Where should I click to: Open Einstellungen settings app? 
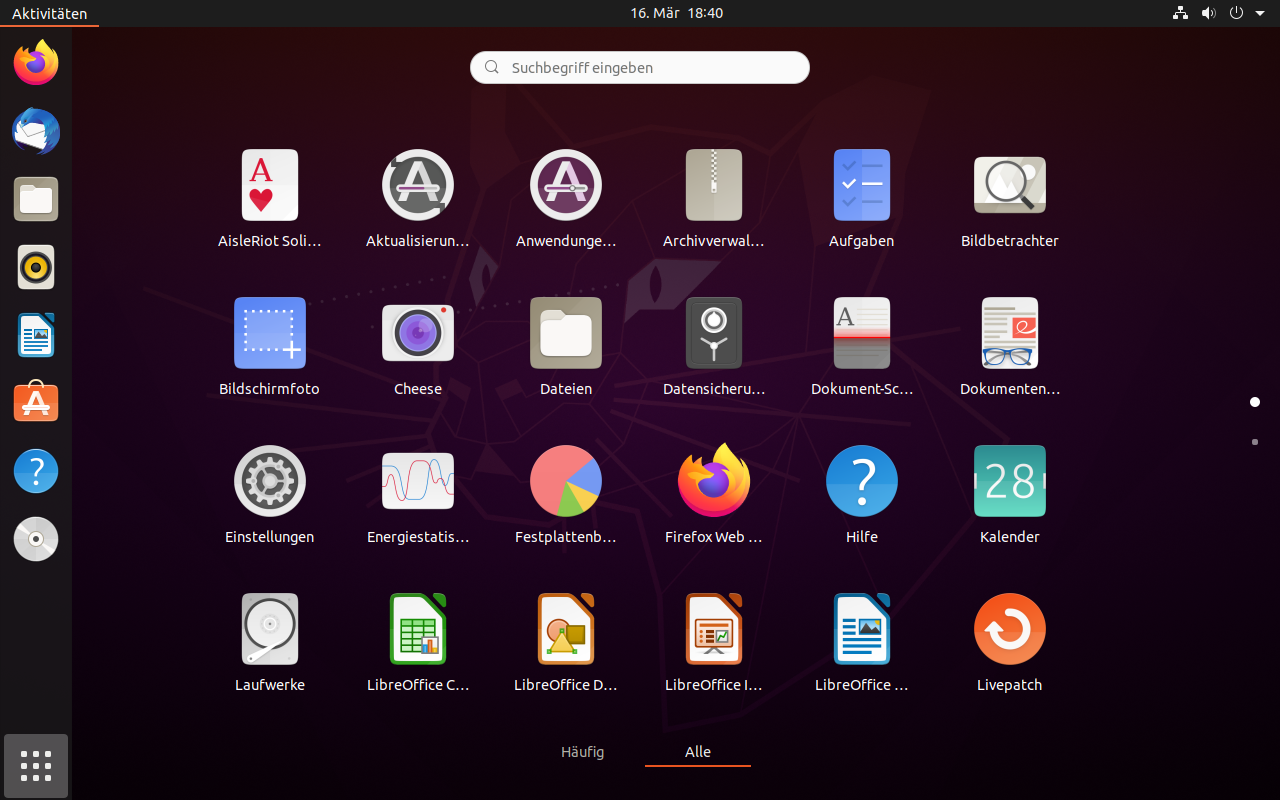click(270, 482)
